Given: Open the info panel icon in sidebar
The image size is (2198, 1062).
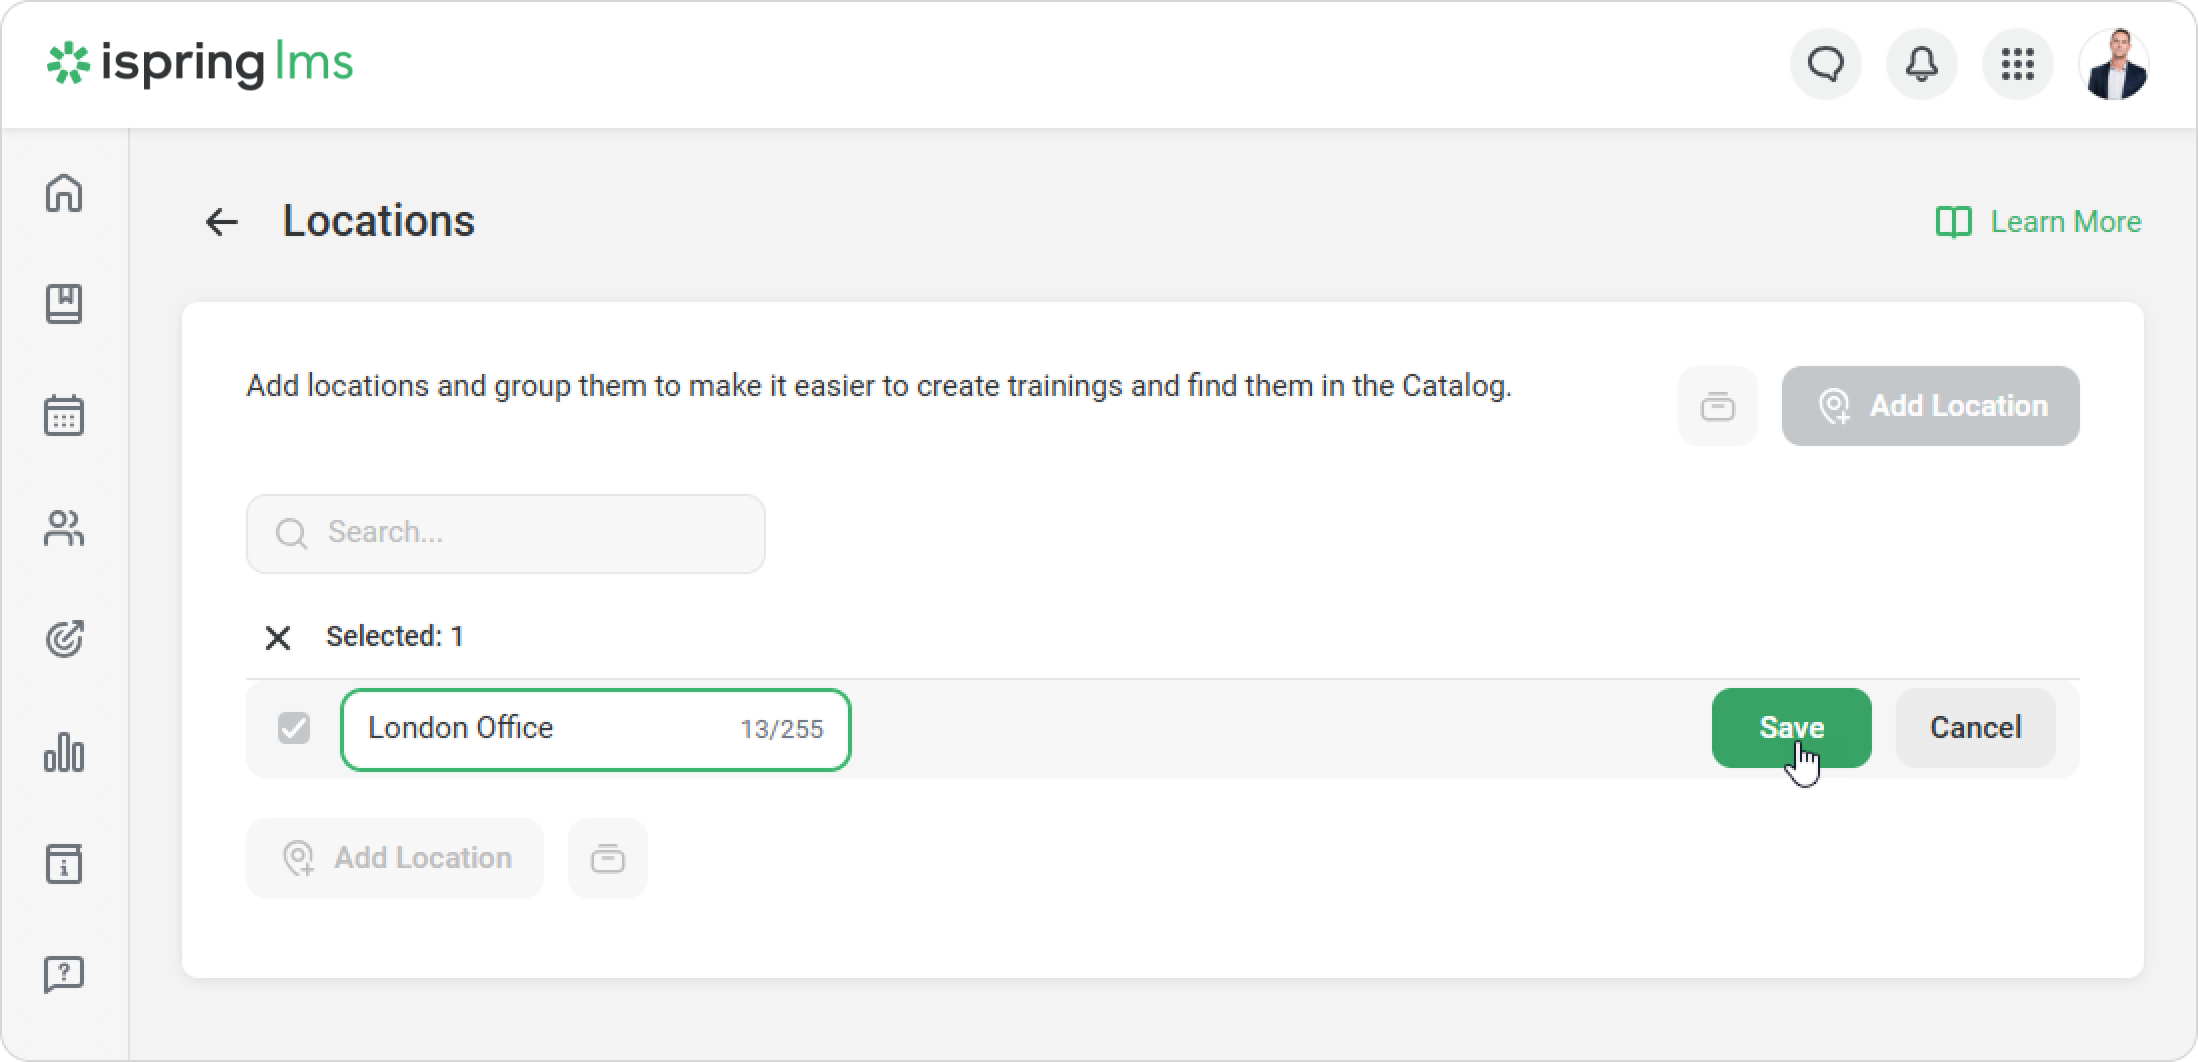Looking at the screenshot, I should (x=64, y=864).
